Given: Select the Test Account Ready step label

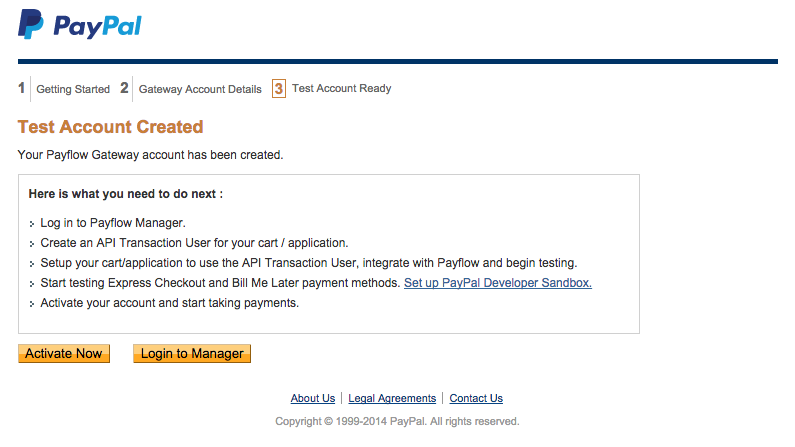Looking at the screenshot, I should pos(341,88).
